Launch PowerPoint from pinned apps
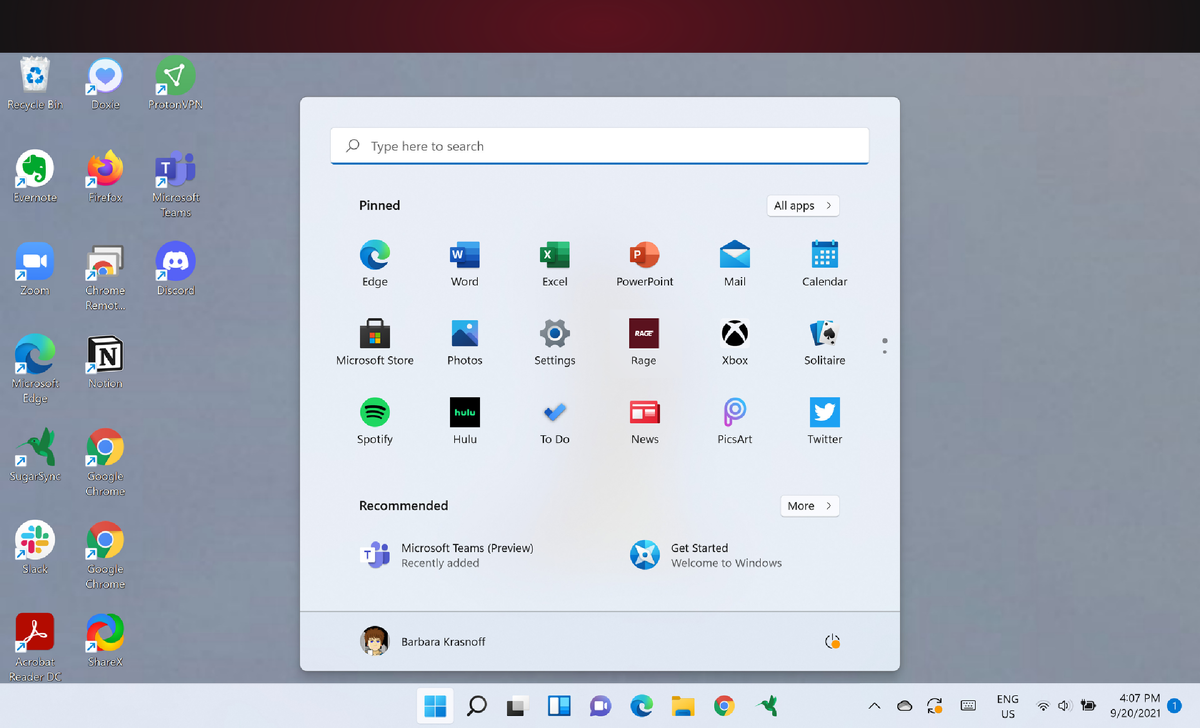The image size is (1200, 728). pos(645,263)
